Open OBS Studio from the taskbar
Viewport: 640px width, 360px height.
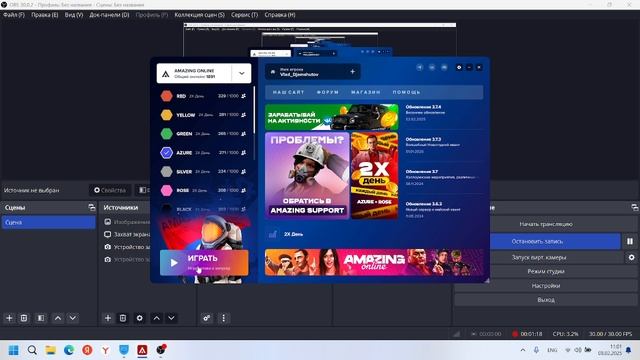tap(161, 350)
